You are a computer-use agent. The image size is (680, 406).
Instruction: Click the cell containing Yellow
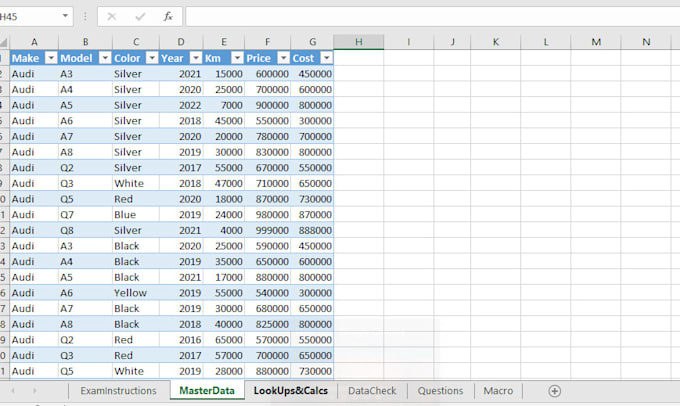(134, 293)
